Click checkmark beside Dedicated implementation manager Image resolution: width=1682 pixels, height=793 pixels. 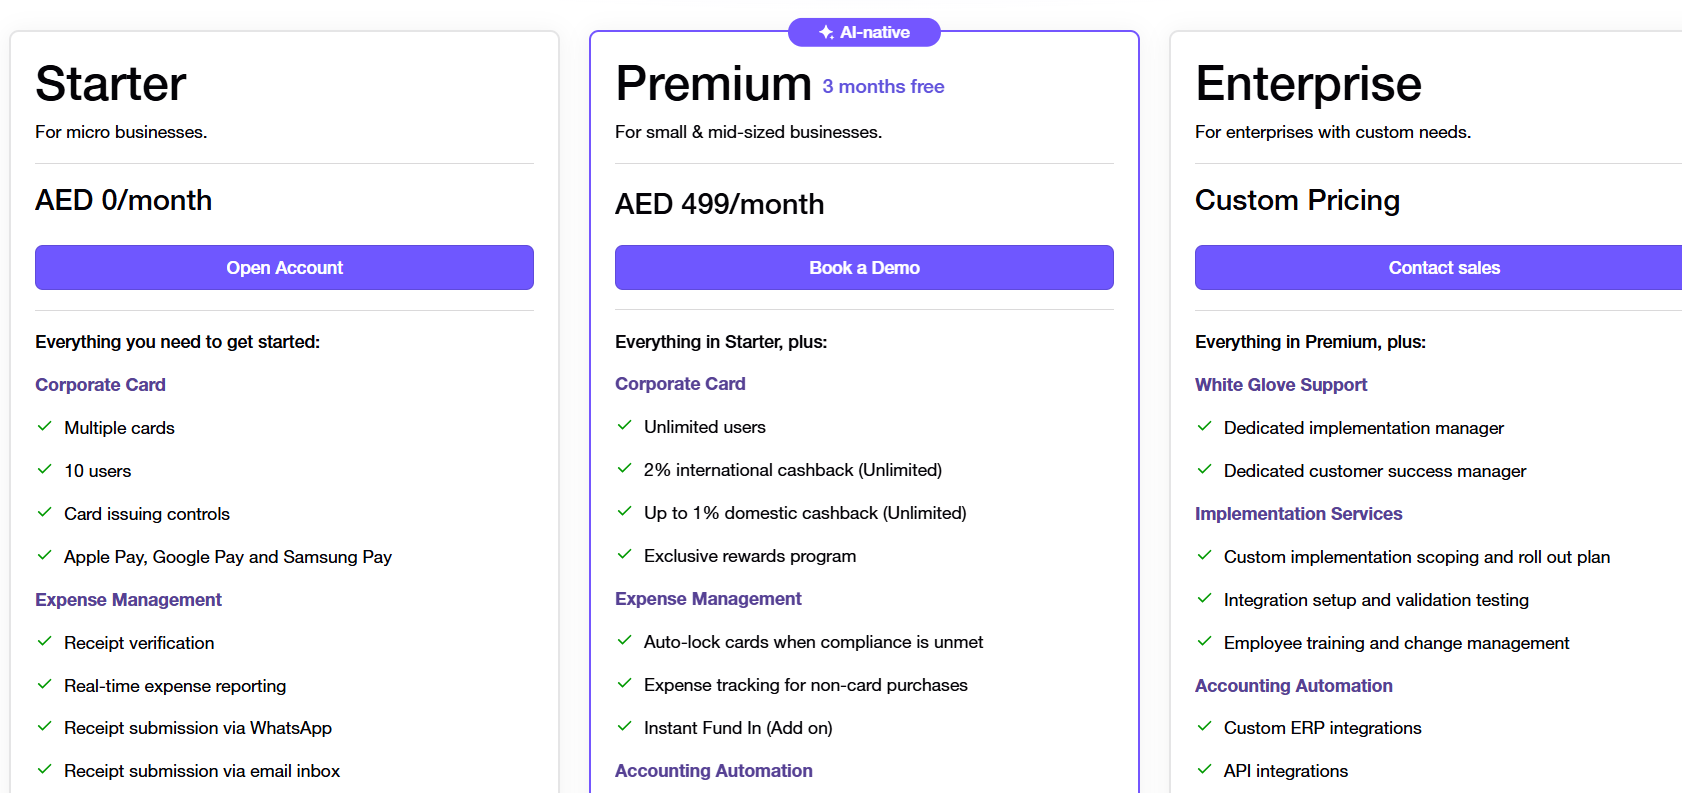[x=1204, y=426]
